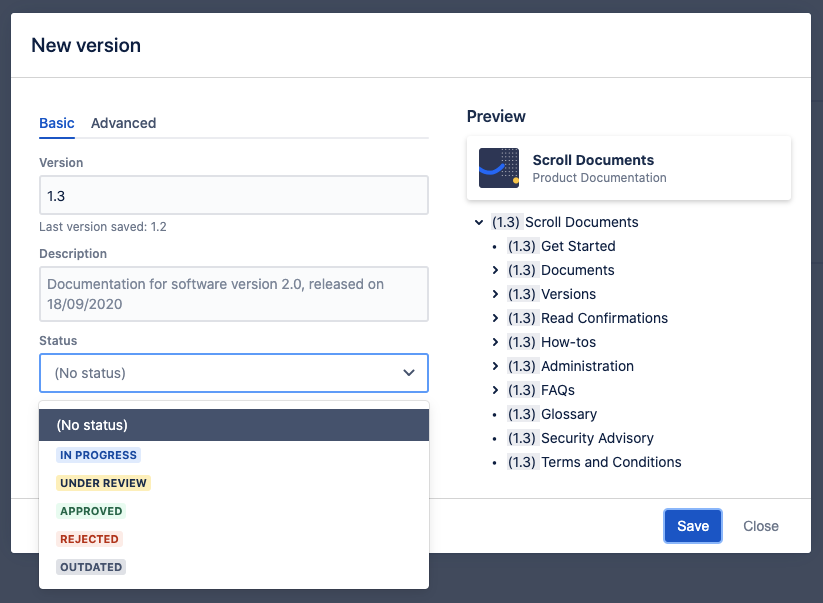823x603 pixels.
Task: Select the OUTDATED status option
Action: click(x=91, y=567)
